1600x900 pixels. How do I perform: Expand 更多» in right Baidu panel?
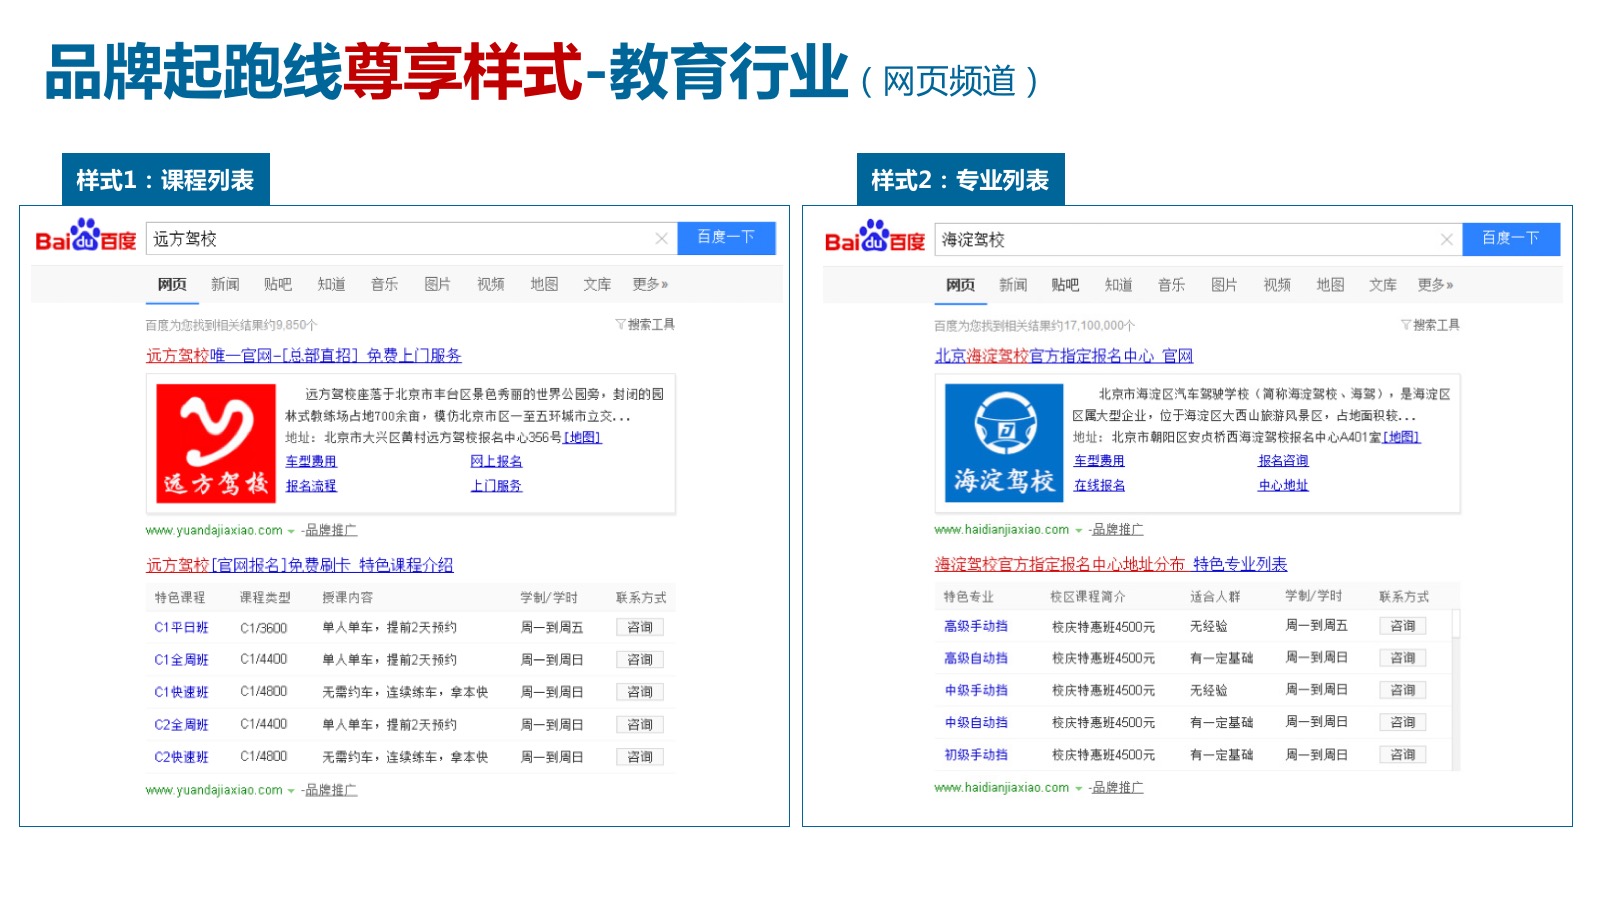click(1435, 285)
